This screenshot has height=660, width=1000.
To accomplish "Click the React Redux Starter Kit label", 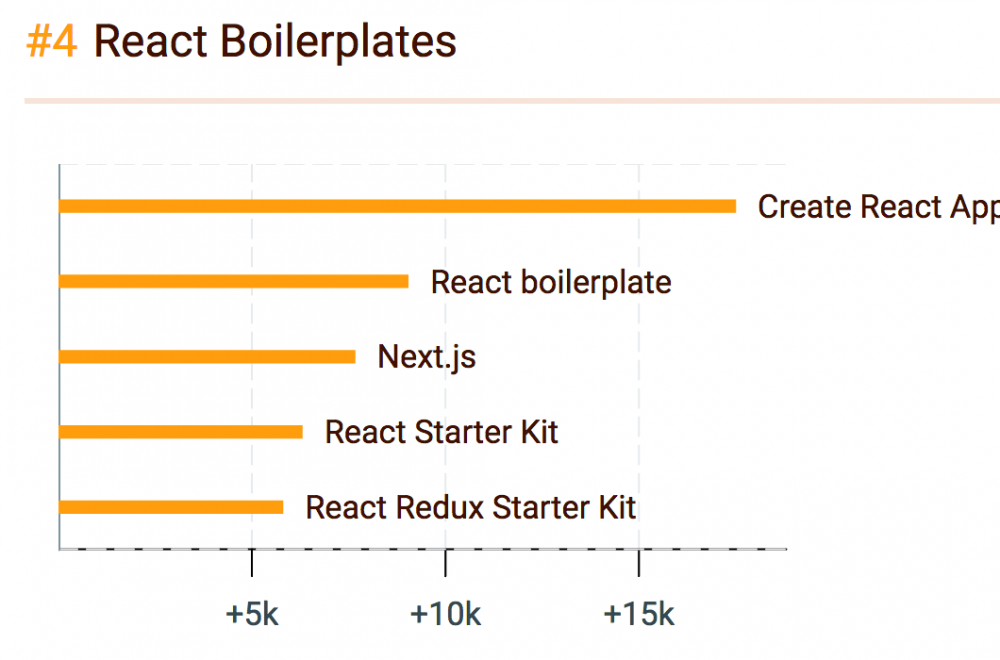I will click(470, 507).
